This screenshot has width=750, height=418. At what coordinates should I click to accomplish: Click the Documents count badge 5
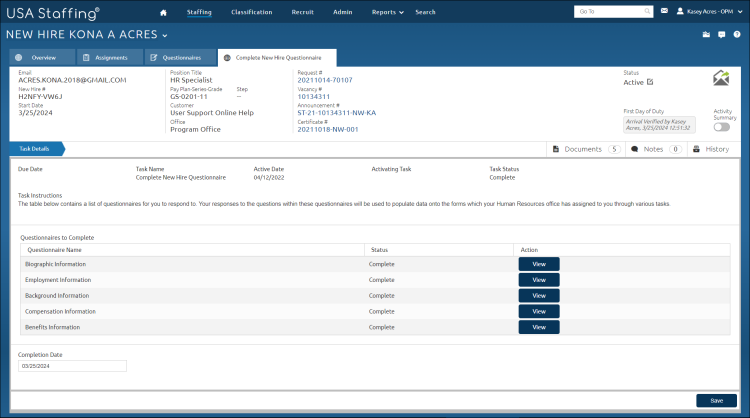click(x=614, y=149)
